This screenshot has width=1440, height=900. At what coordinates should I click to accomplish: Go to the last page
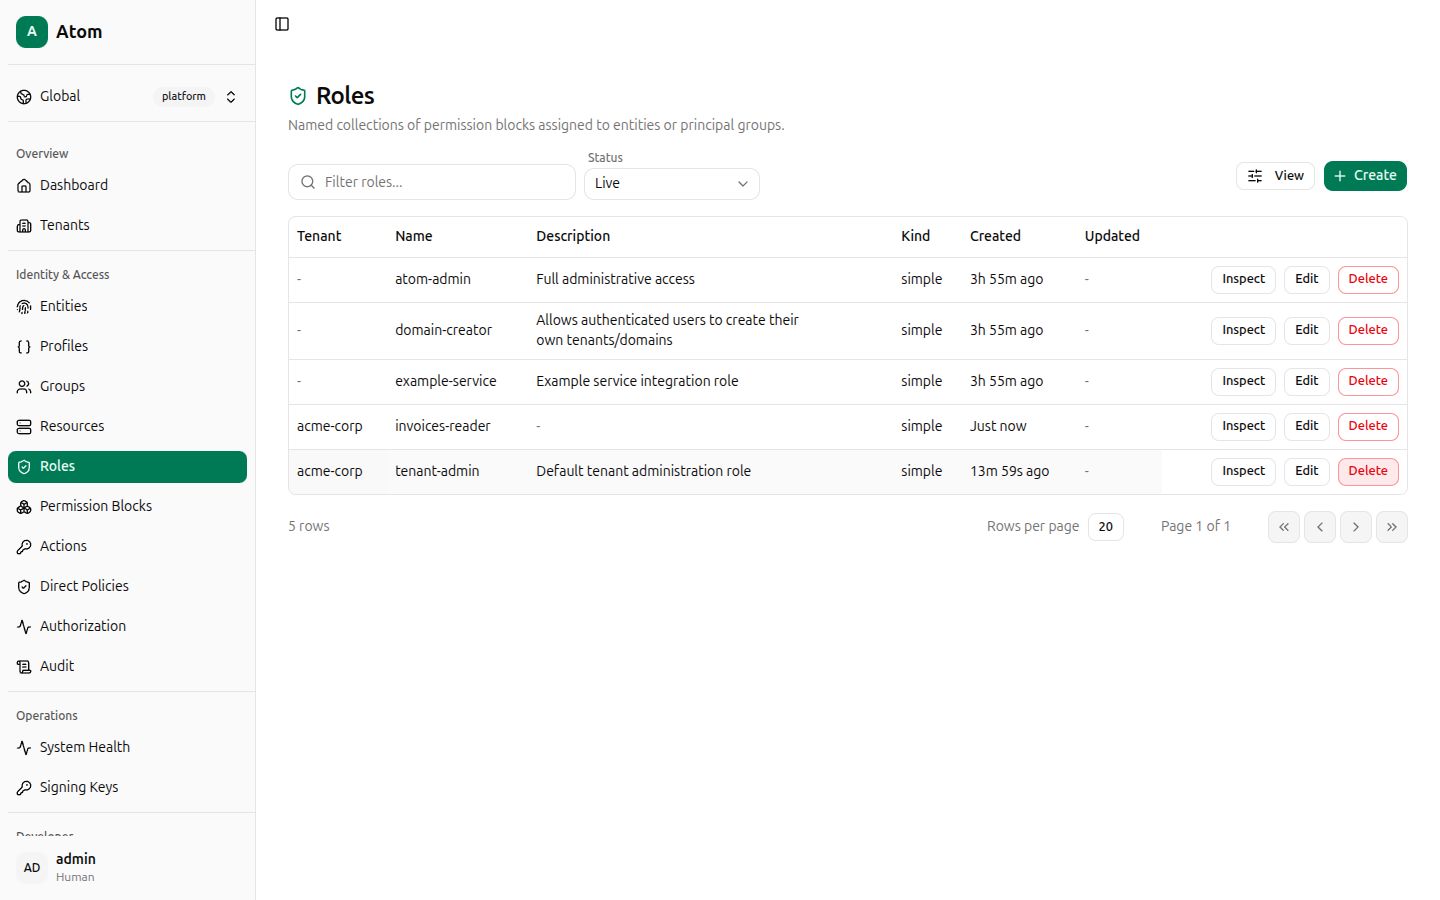pos(1392,527)
